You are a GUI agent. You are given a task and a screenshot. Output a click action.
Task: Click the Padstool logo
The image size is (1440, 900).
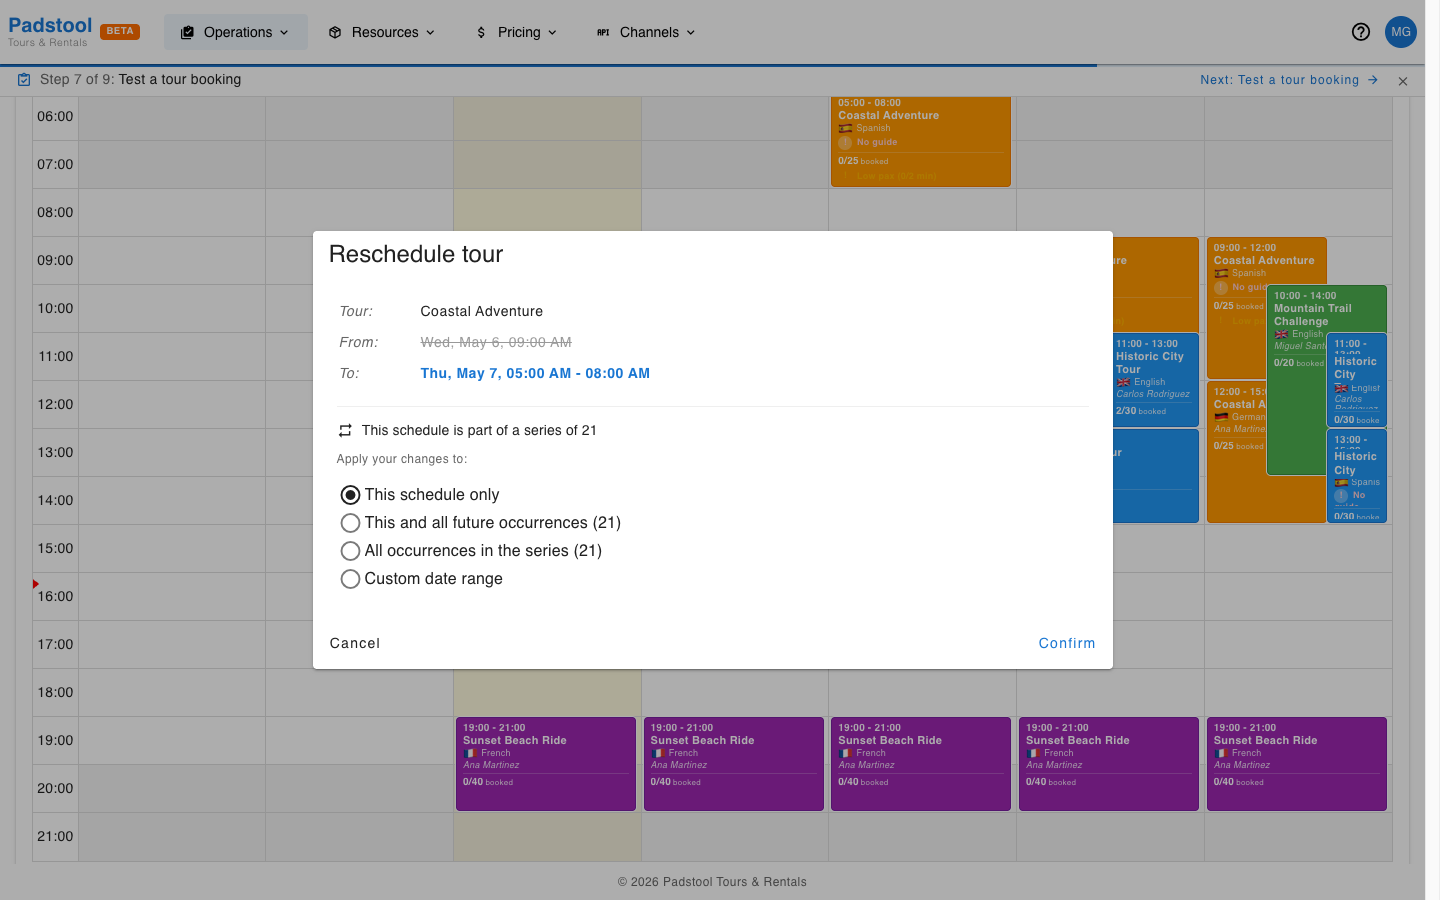point(50,31)
